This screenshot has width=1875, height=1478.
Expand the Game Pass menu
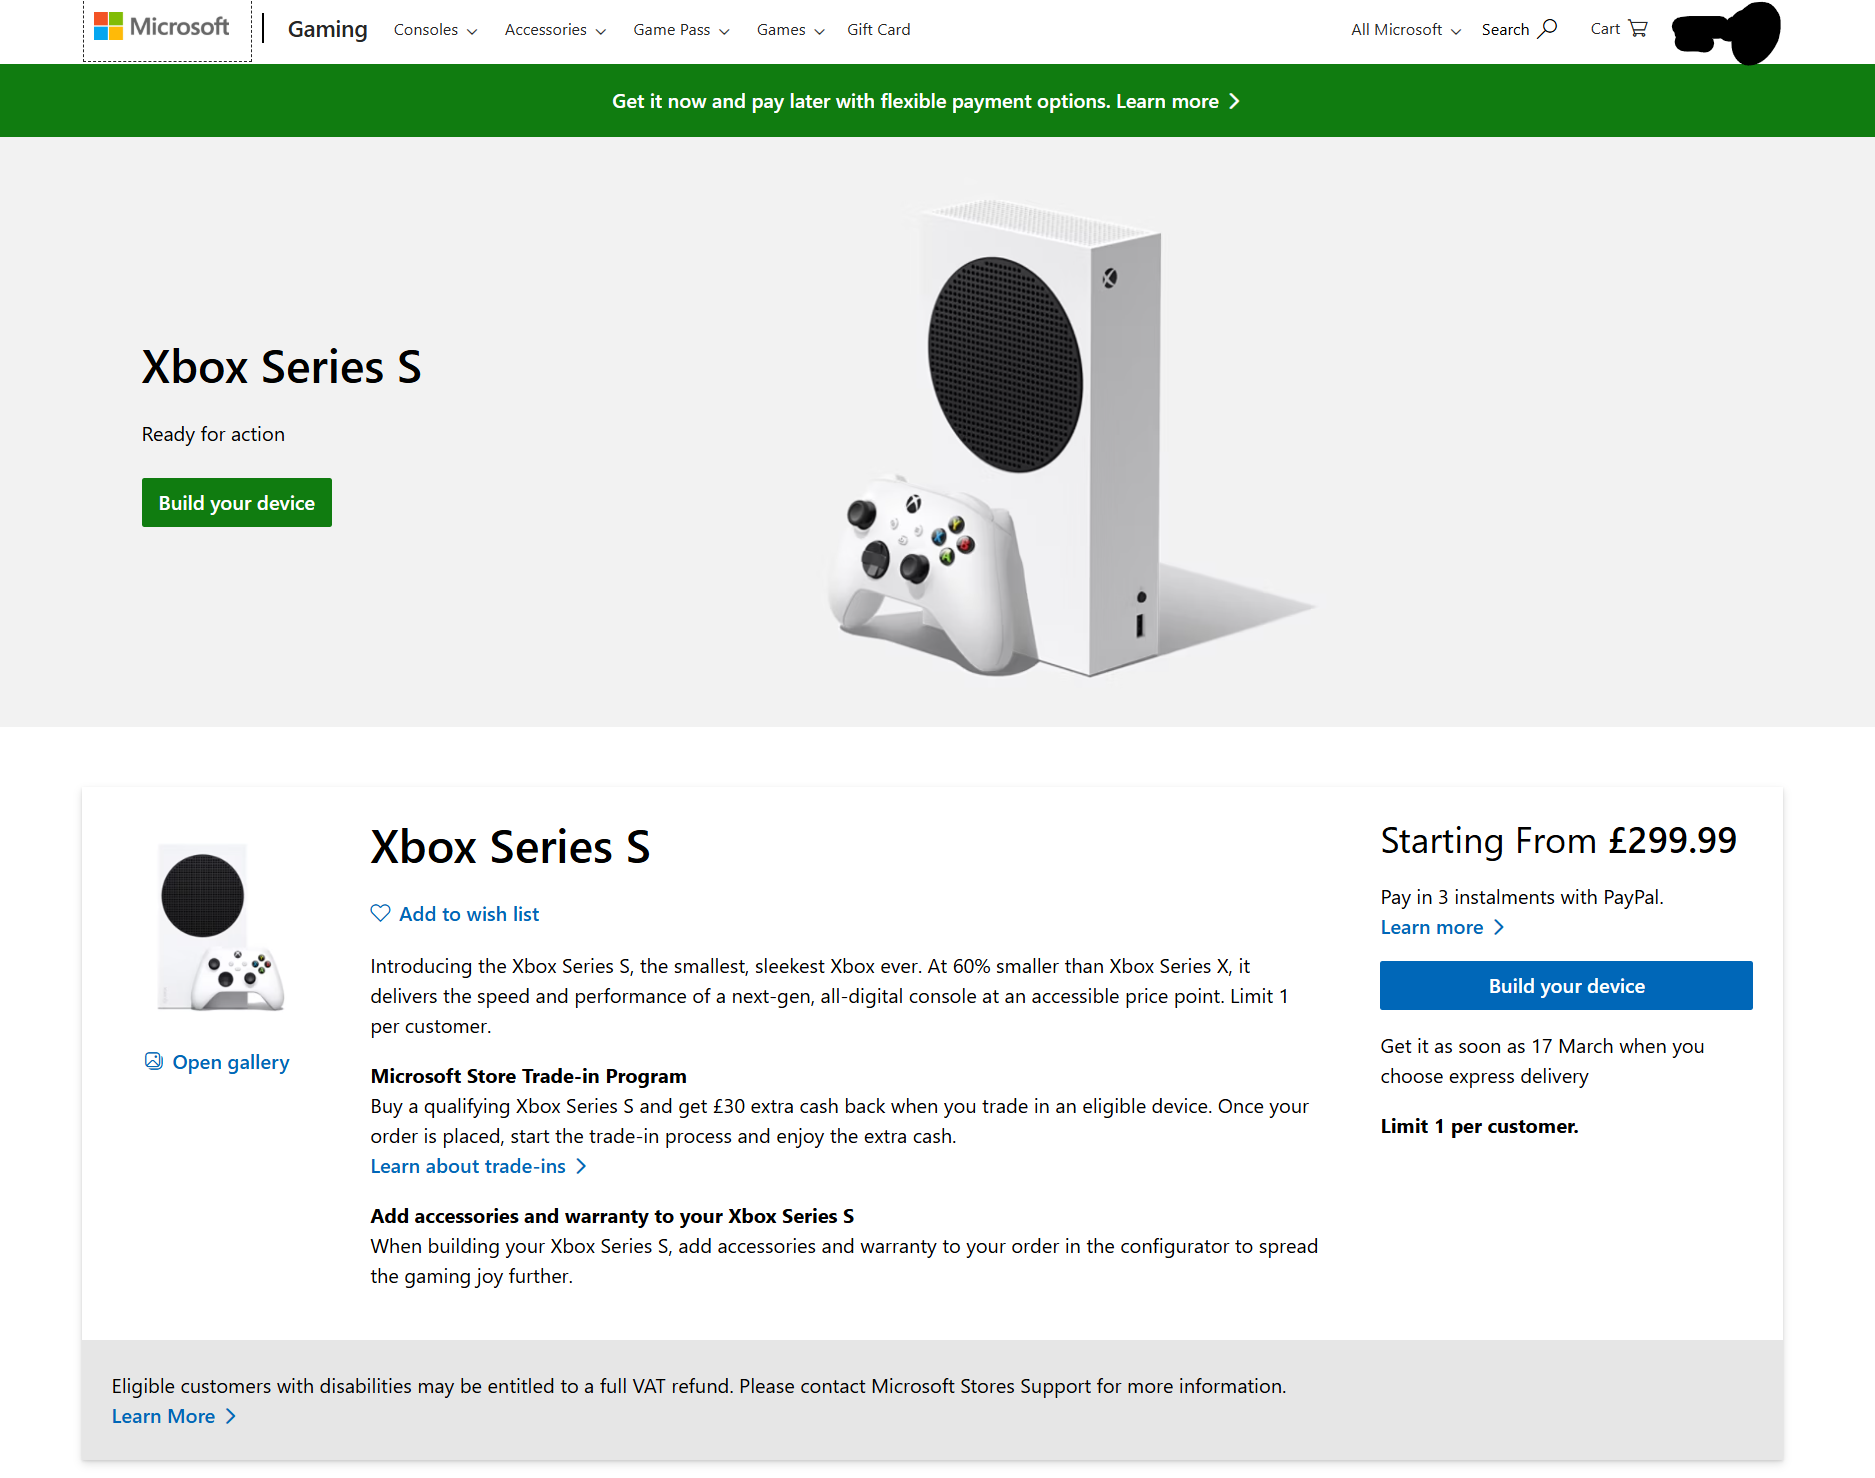pos(681,30)
